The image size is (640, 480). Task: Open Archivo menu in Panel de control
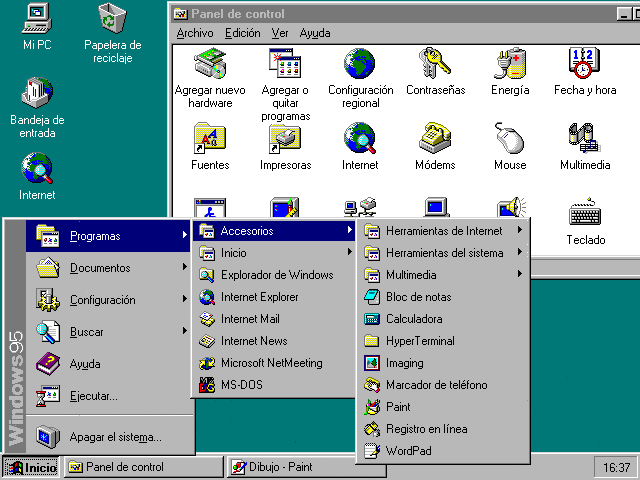[x=195, y=33]
